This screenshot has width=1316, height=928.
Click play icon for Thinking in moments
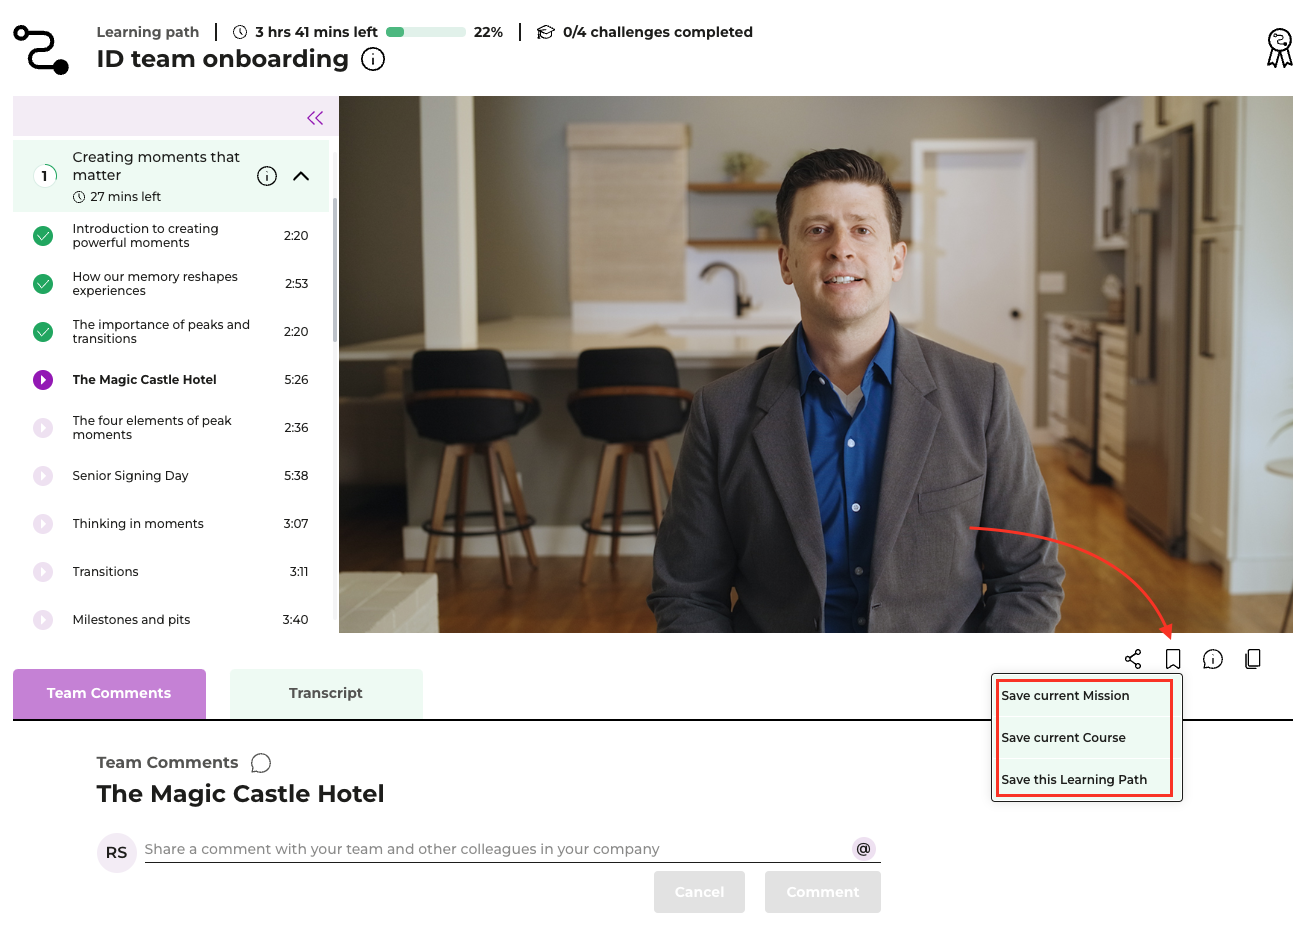43,524
